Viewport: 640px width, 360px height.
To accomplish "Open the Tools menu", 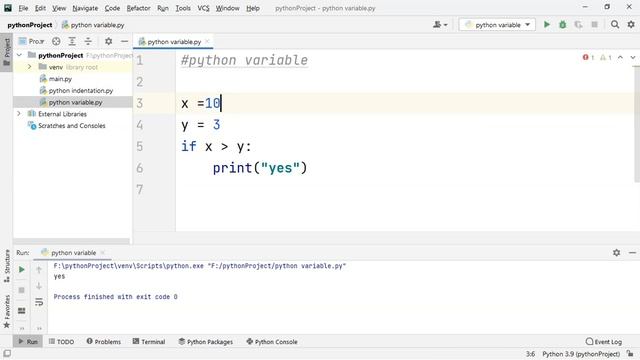I will [183, 8].
